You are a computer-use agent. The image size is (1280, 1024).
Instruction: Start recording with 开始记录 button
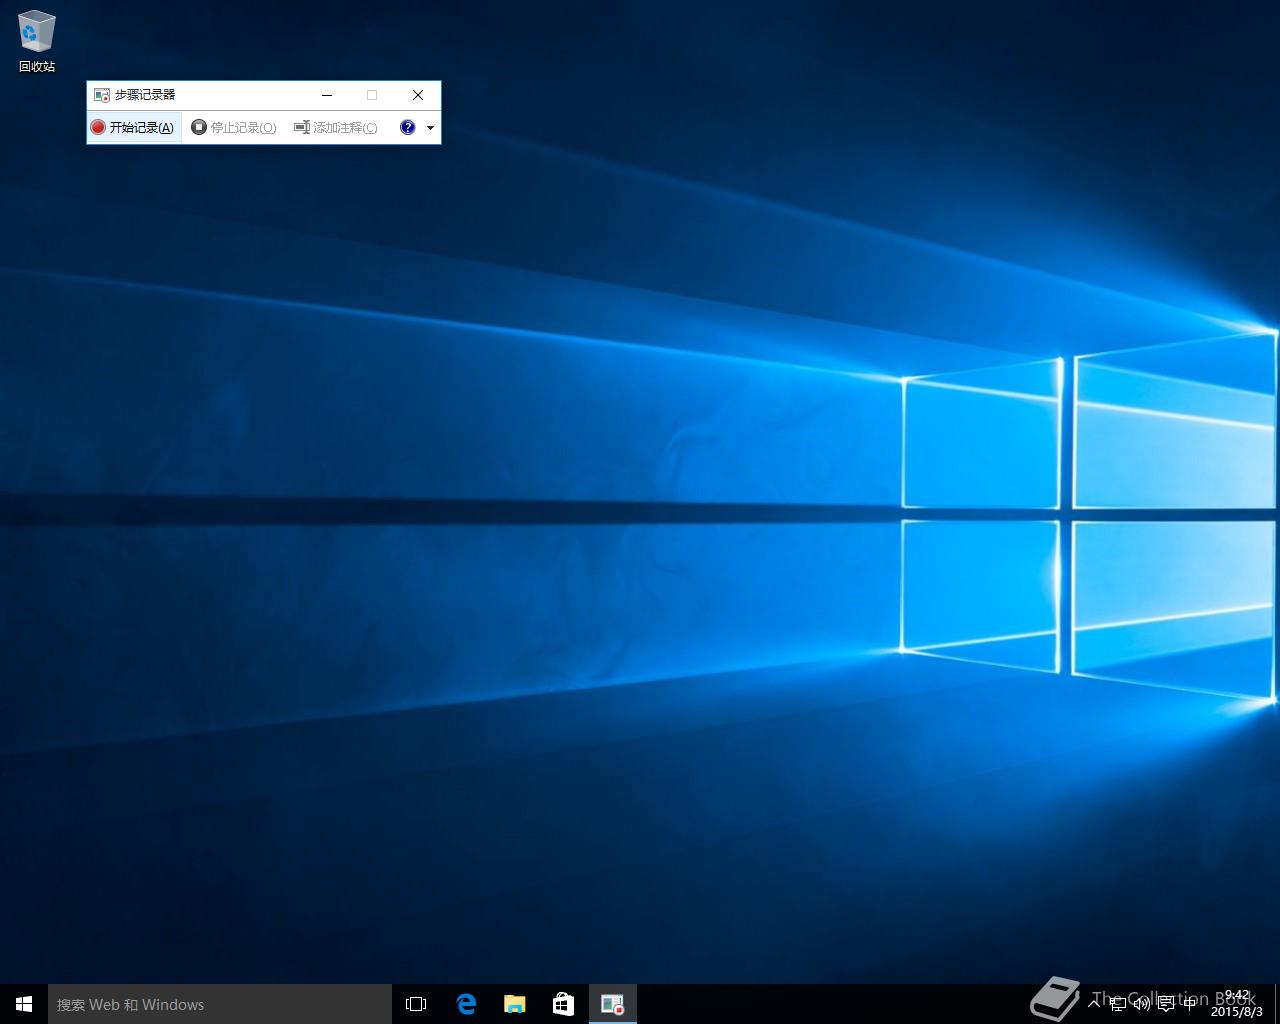click(134, 127)
